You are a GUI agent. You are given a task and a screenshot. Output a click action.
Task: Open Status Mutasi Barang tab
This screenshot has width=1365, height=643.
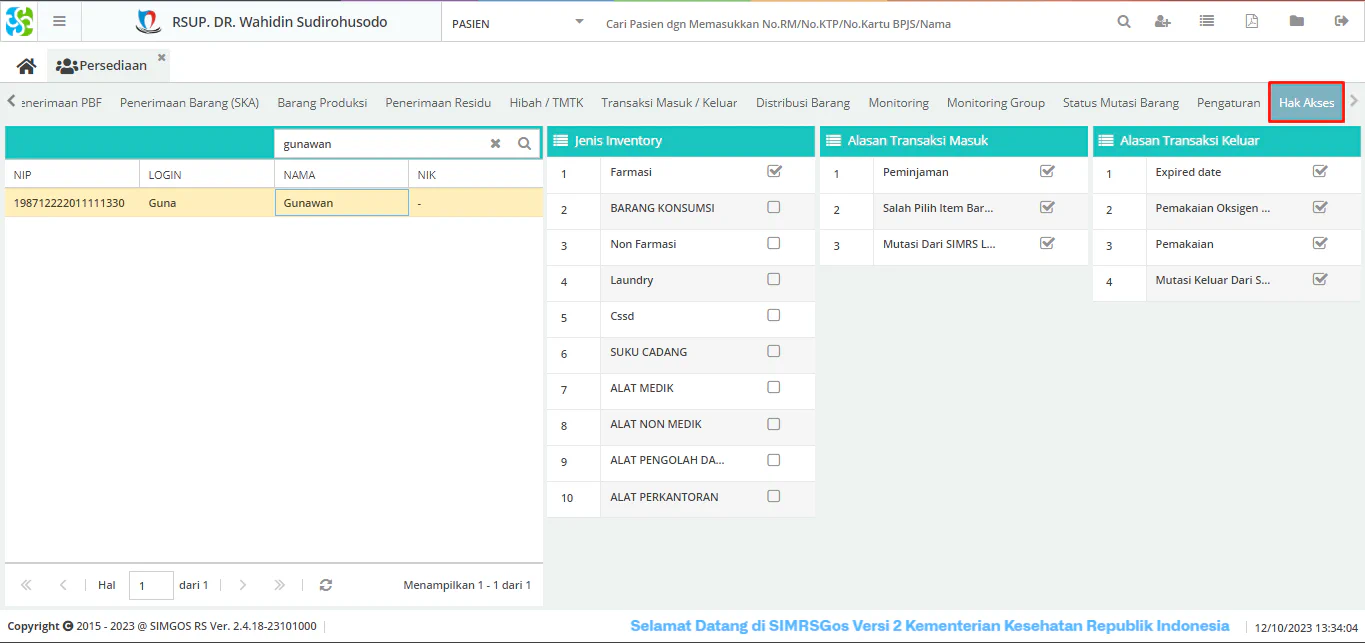(1121, 103)
